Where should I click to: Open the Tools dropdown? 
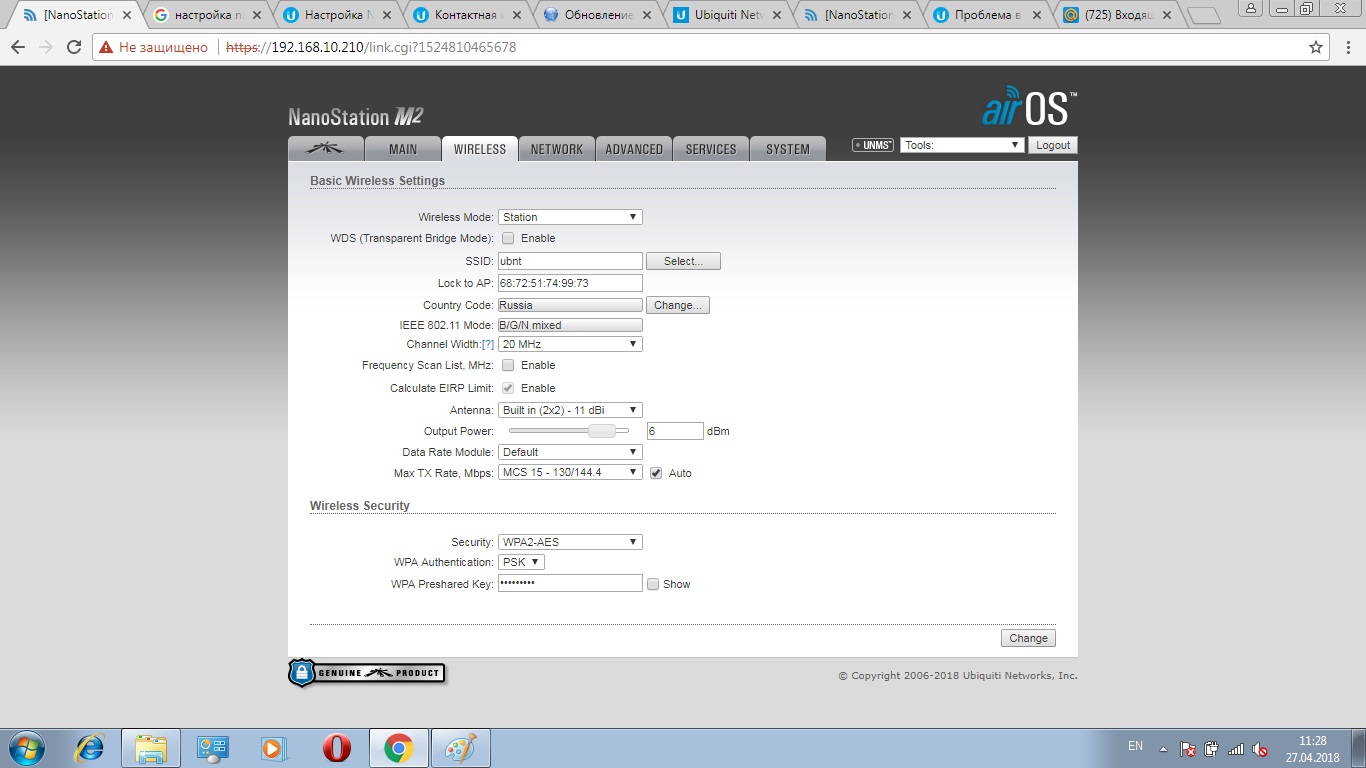[962, 145]
